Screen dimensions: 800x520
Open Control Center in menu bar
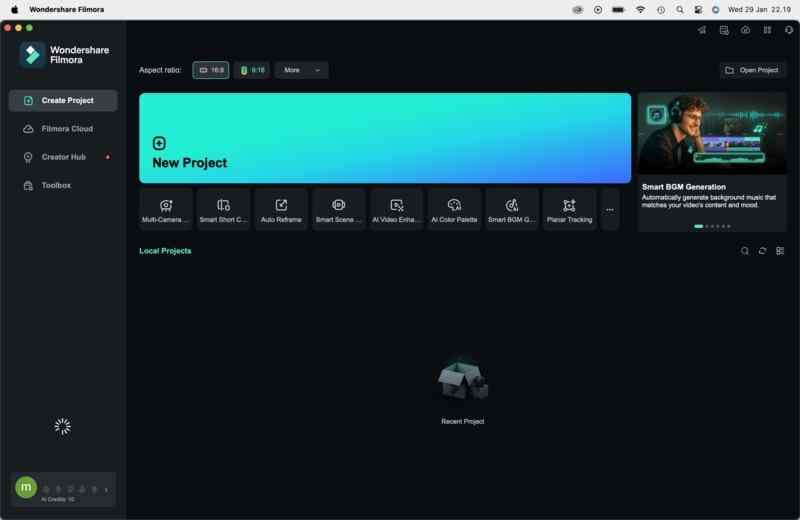click(698, 9)
